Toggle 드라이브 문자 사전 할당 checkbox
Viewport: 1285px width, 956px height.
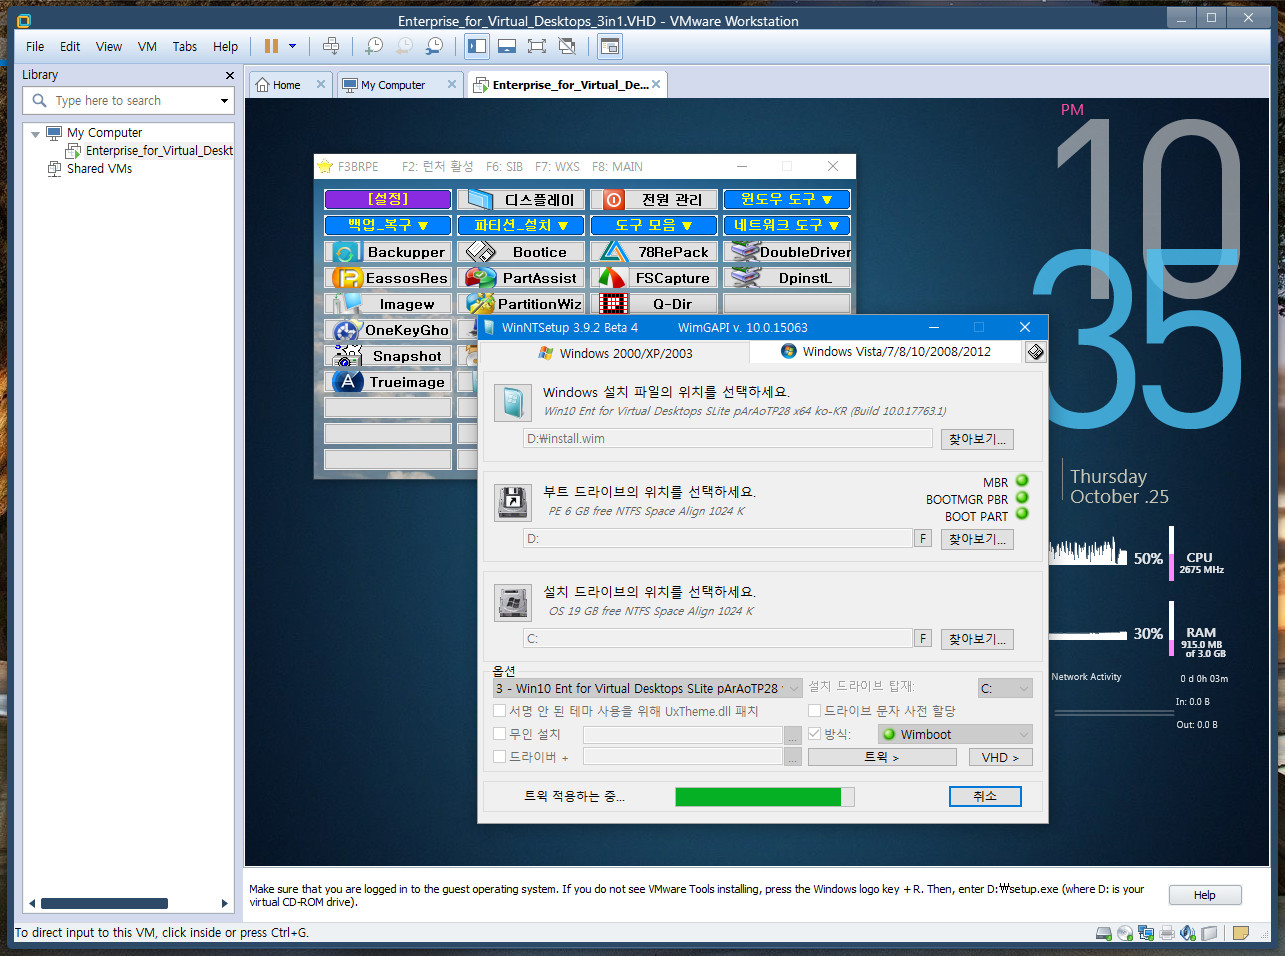pyautogui.click(x=815, y=711)
